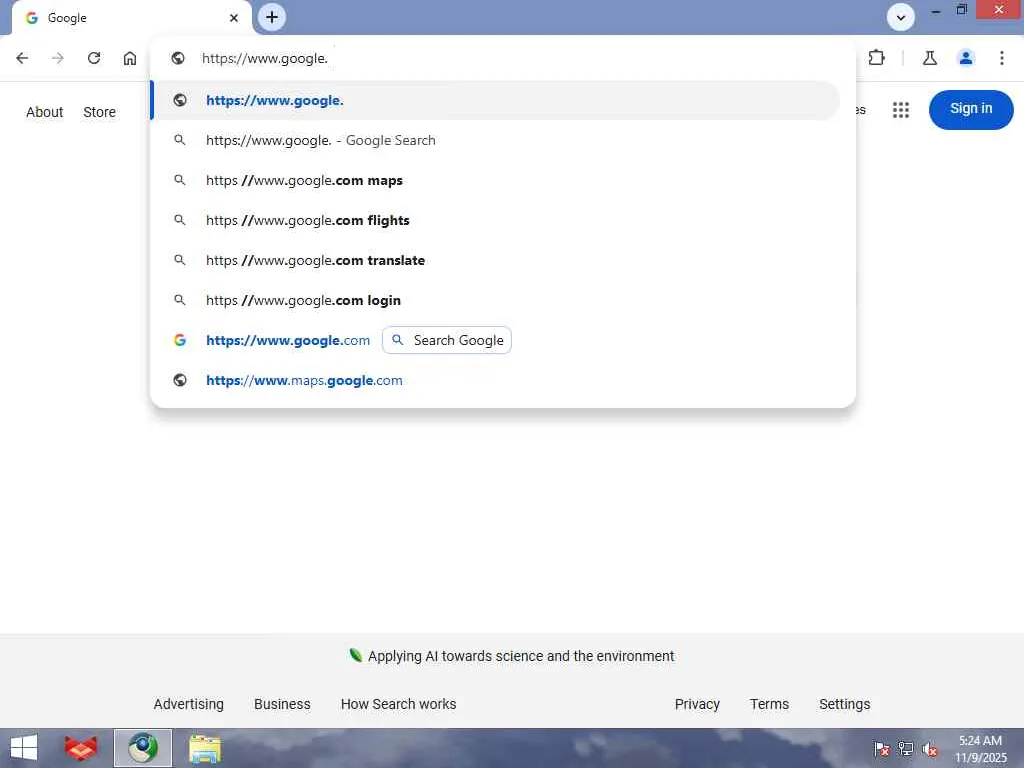
Task: Select the Google tab
Action: [x=131, y=18]
